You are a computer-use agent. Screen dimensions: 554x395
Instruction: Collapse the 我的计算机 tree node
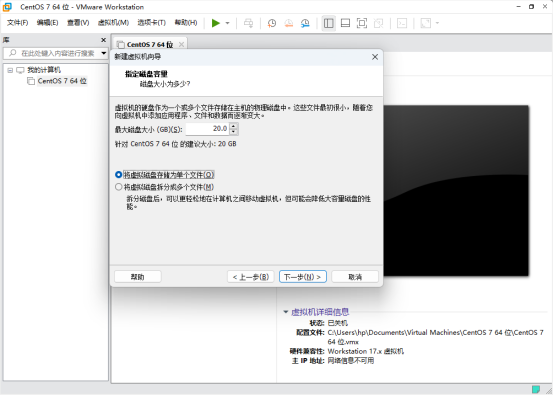click(x=10, y=70)
